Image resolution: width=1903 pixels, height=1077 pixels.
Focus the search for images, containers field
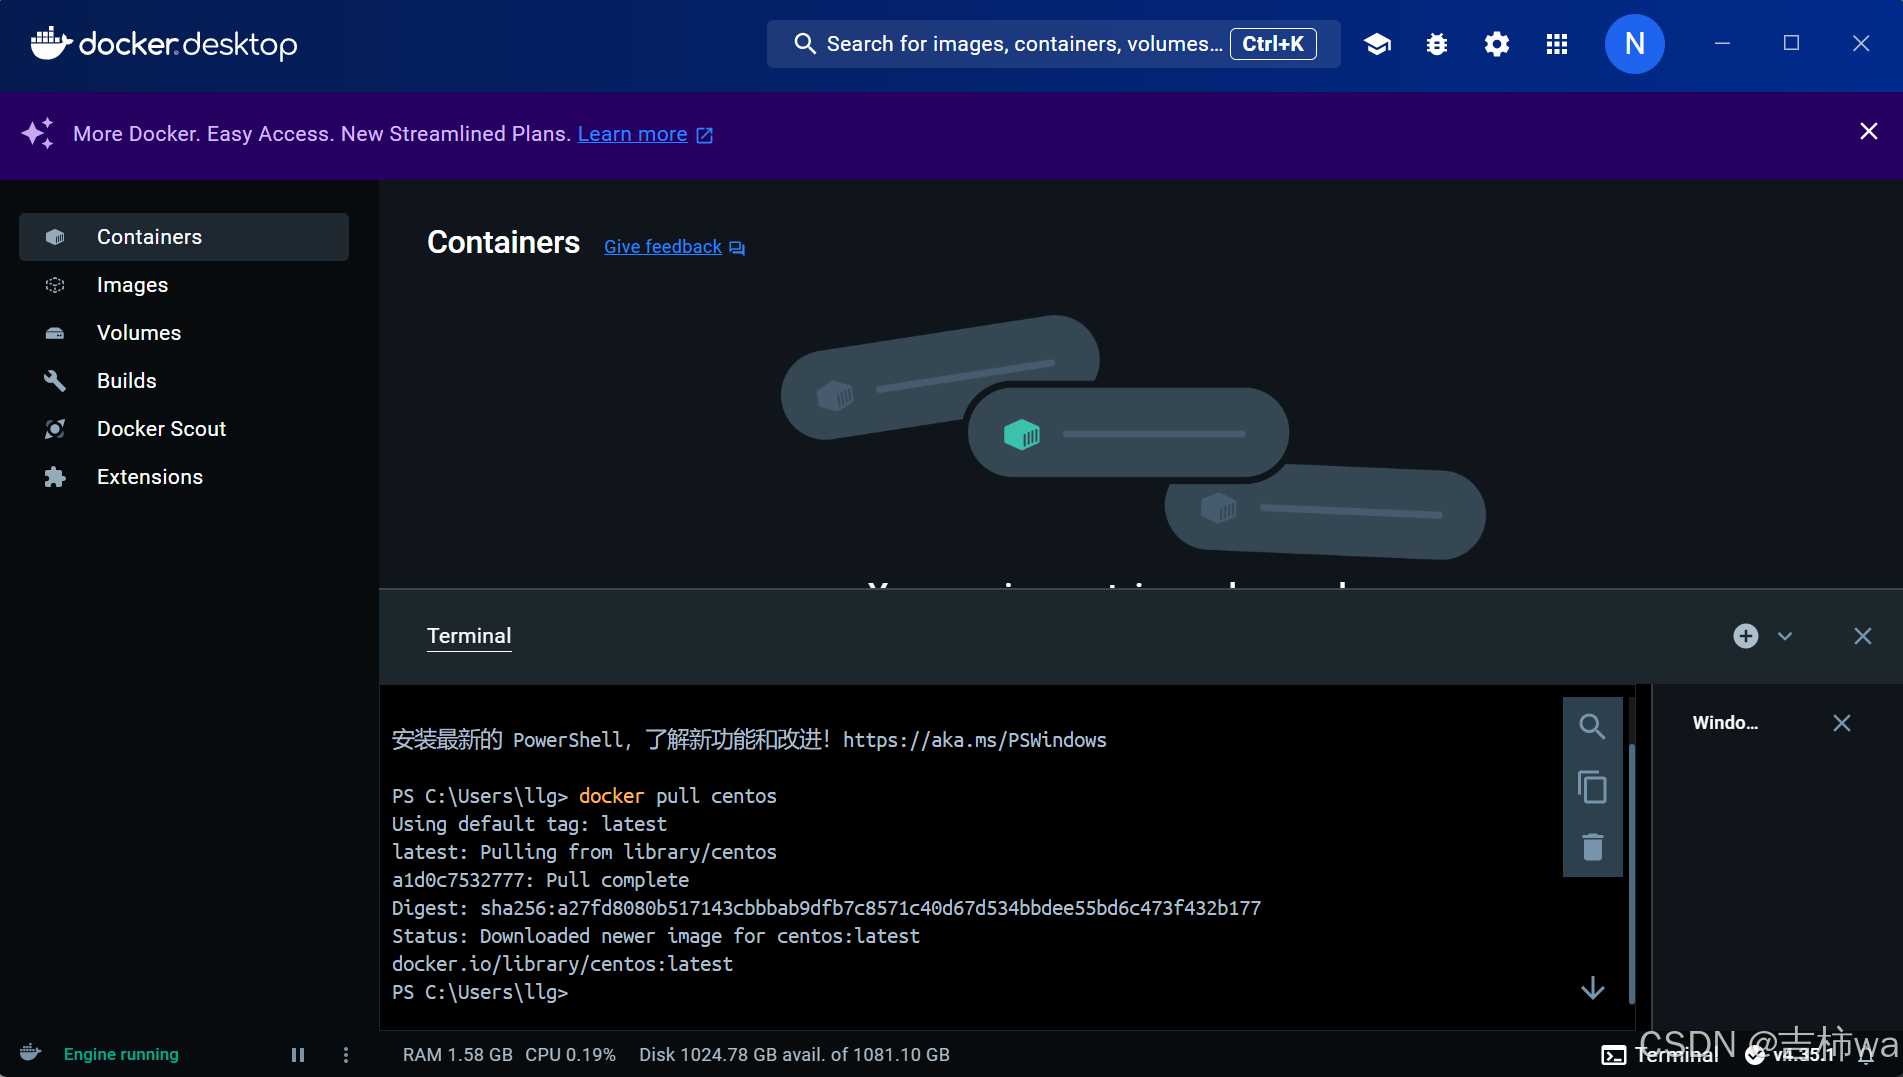1053,44
